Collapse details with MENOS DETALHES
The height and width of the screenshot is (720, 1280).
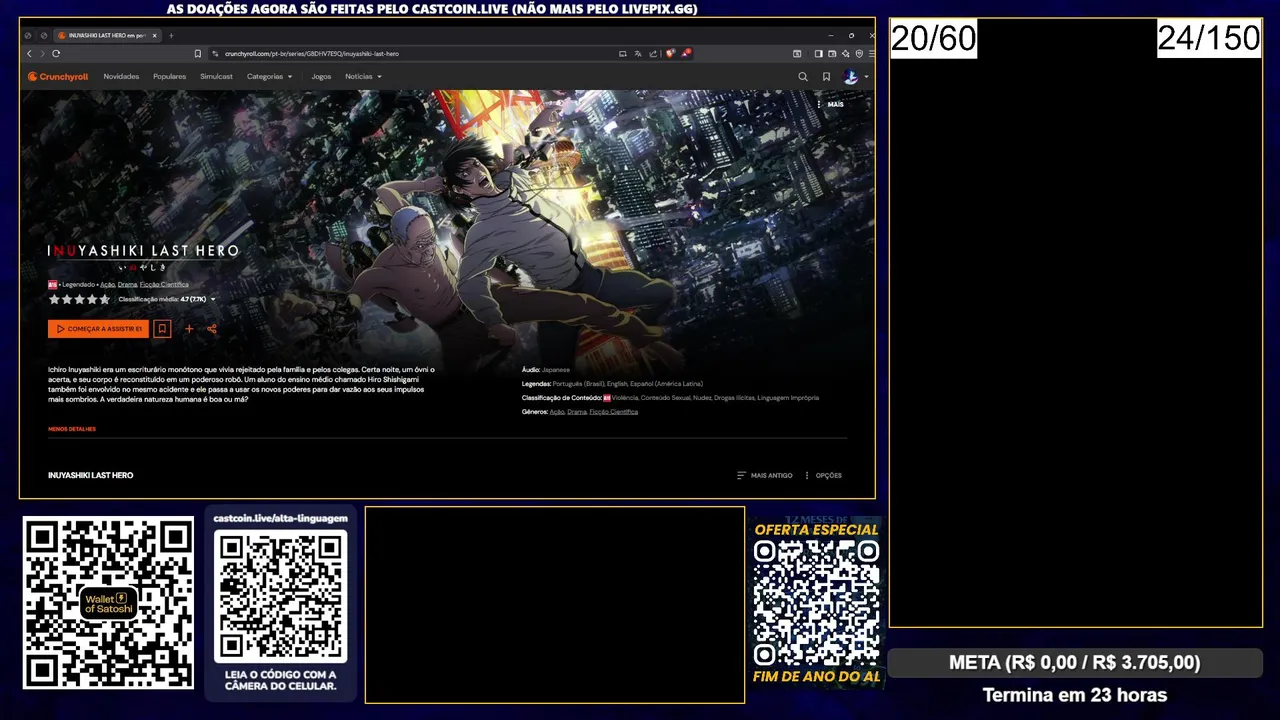(72, 429)
